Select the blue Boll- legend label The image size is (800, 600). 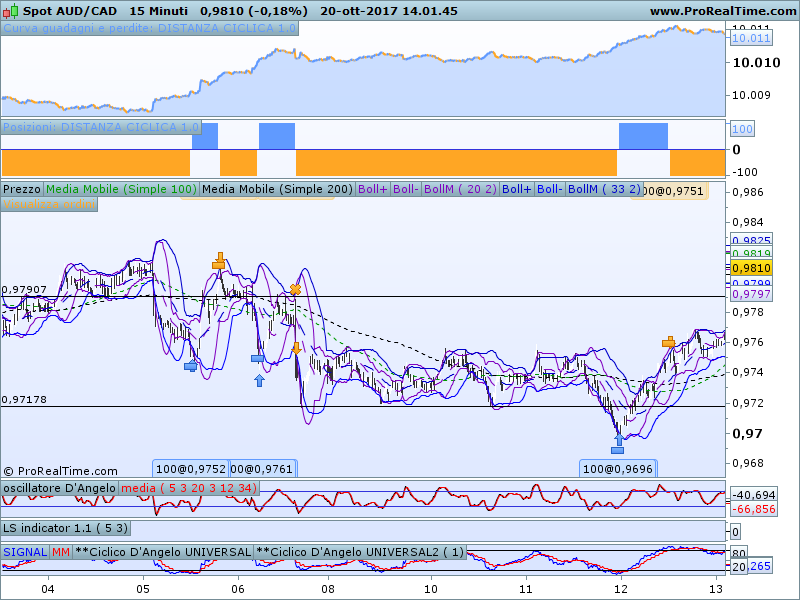(x=549, y=189)
